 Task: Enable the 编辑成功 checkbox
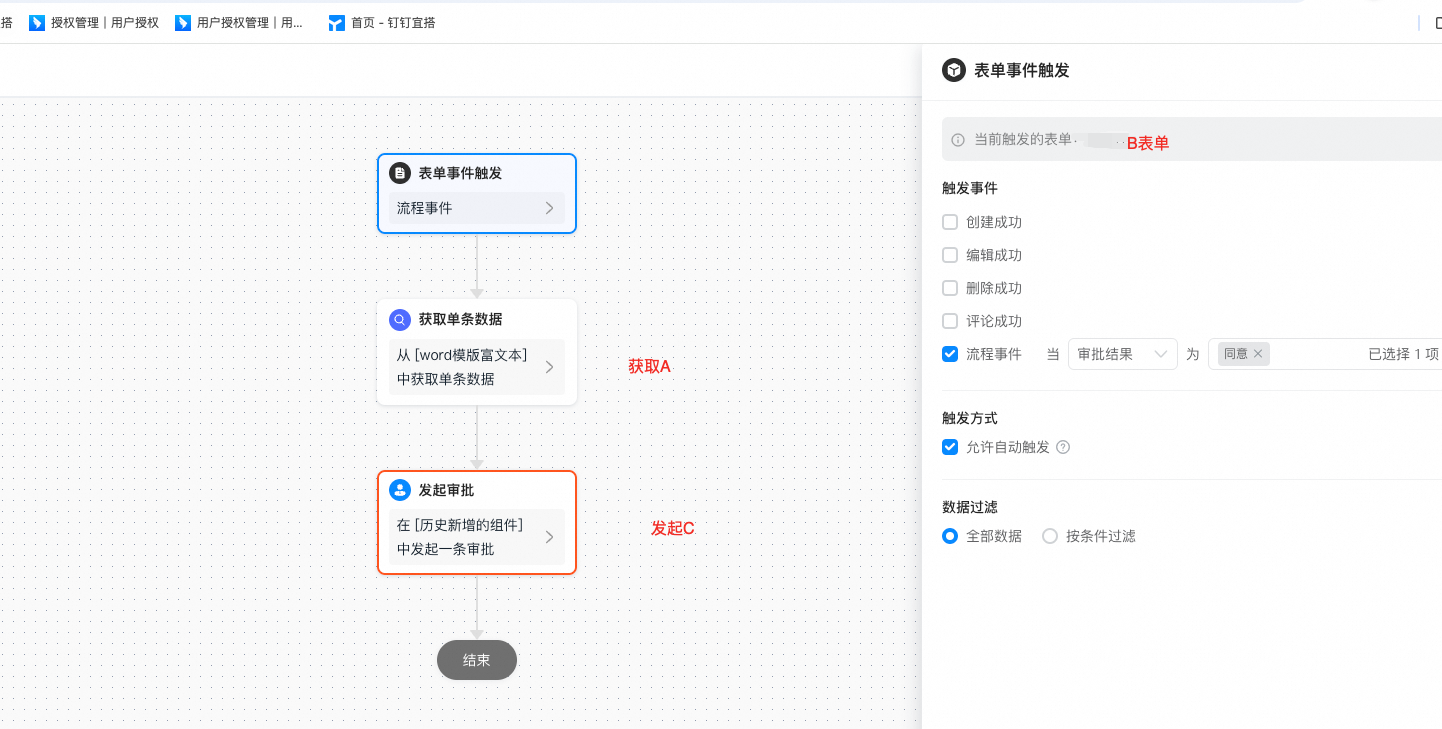click(x=950, y=255)
